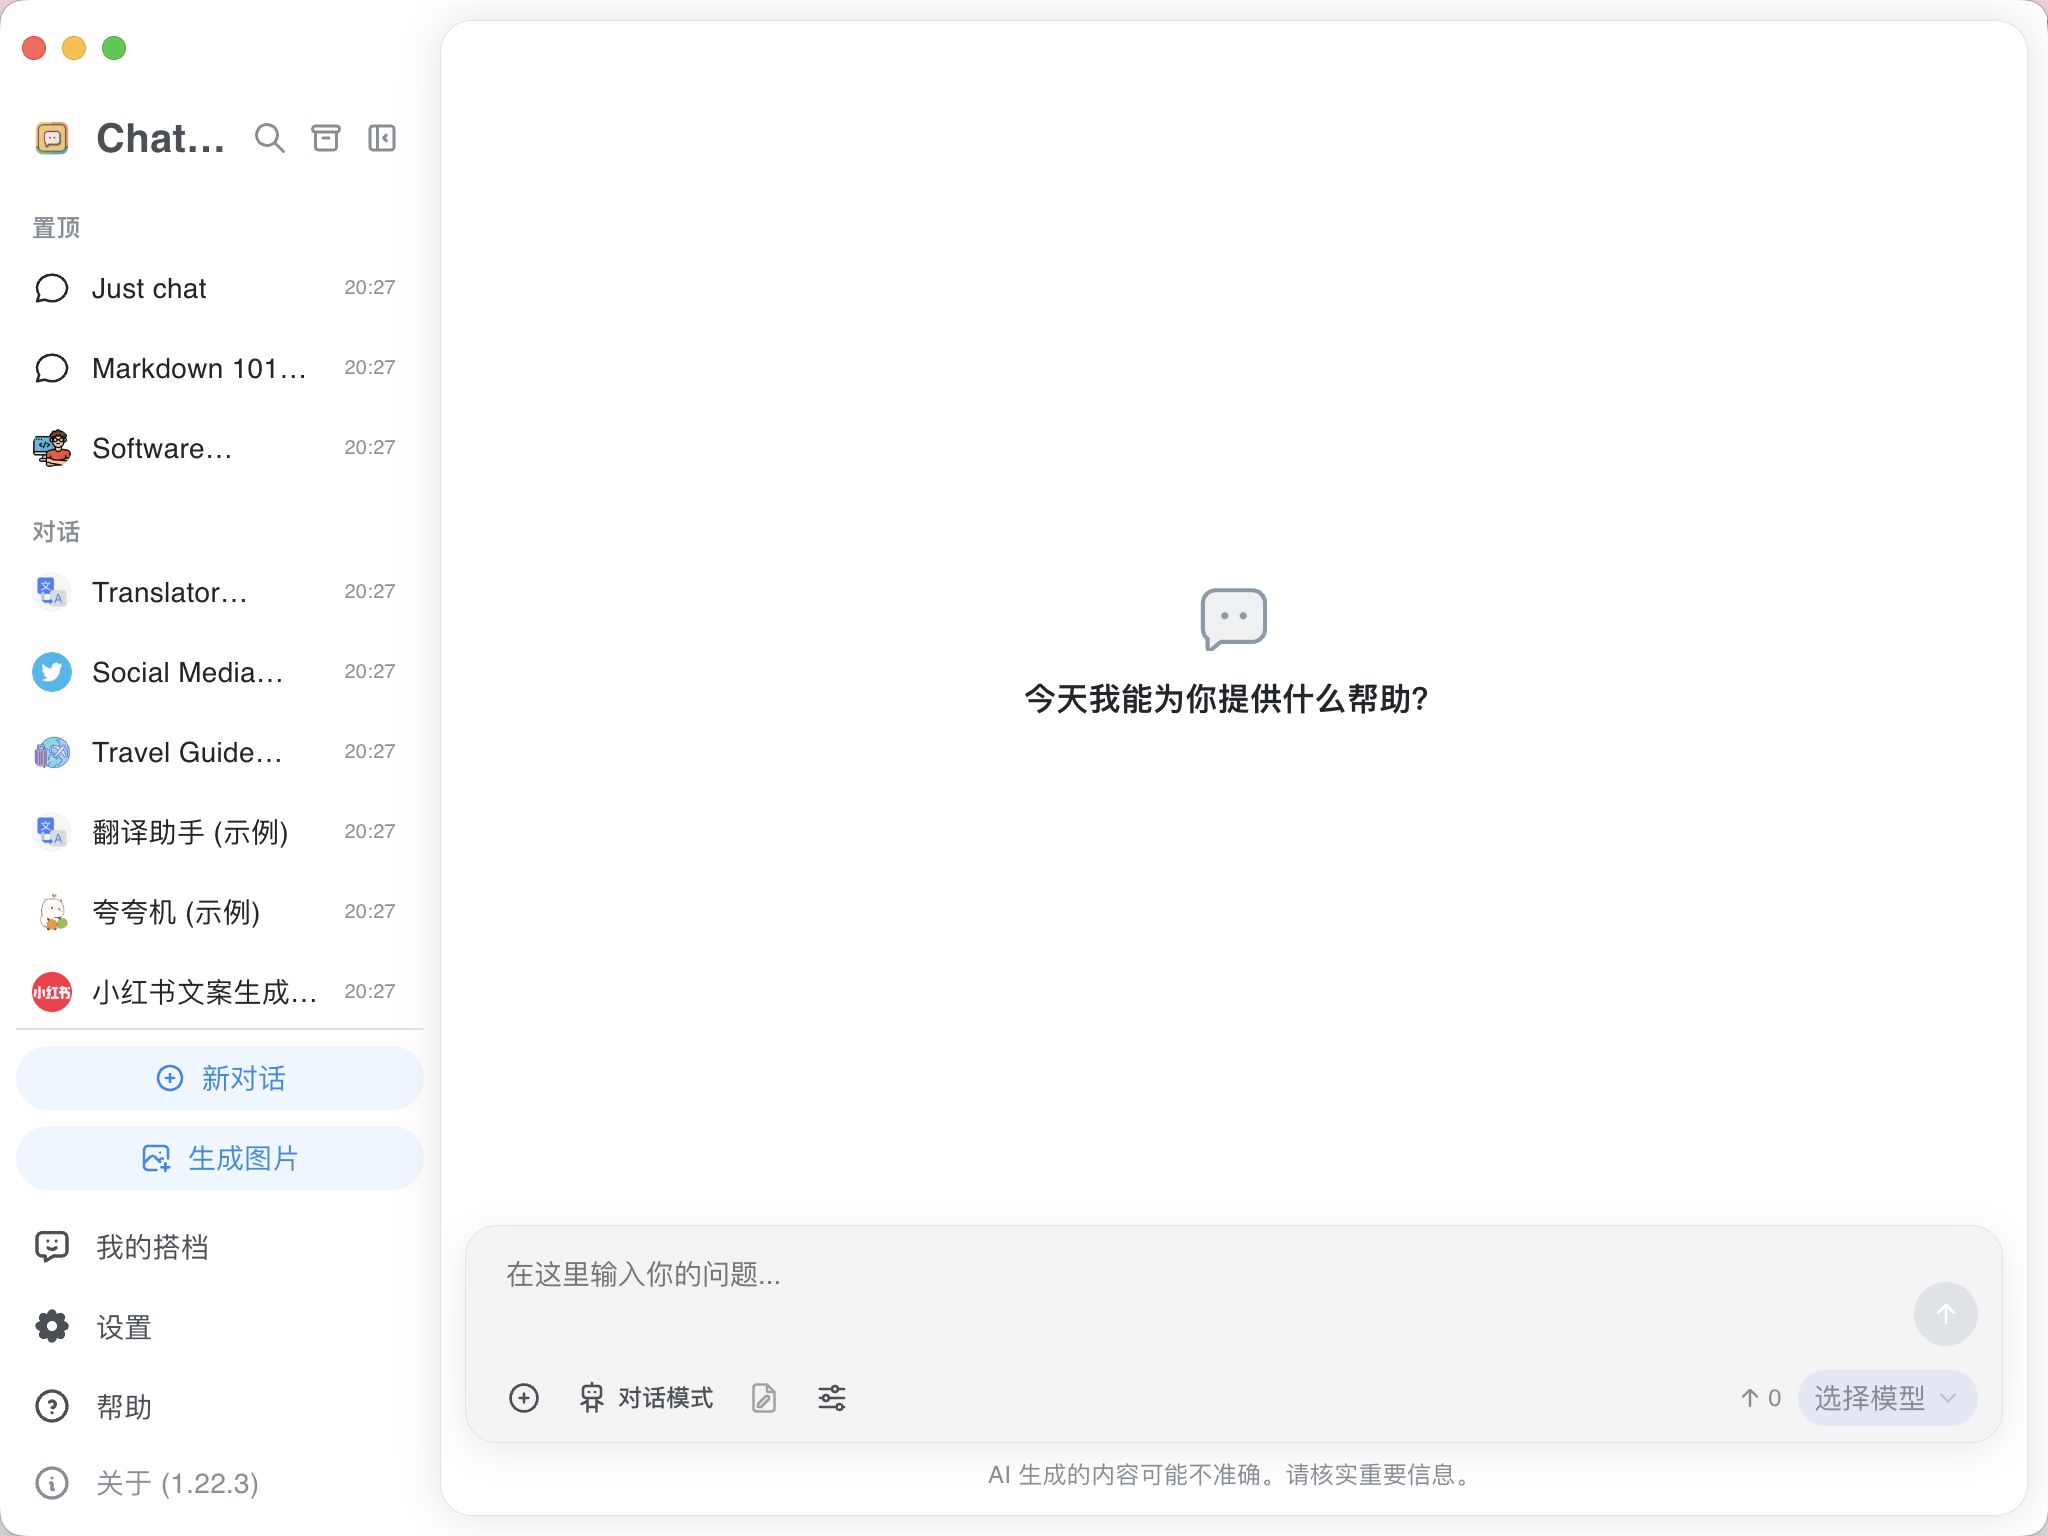Click the 置顶 pinned section label
The height and width of the screenshot is (1536, 2048).
tap(56, 227)
